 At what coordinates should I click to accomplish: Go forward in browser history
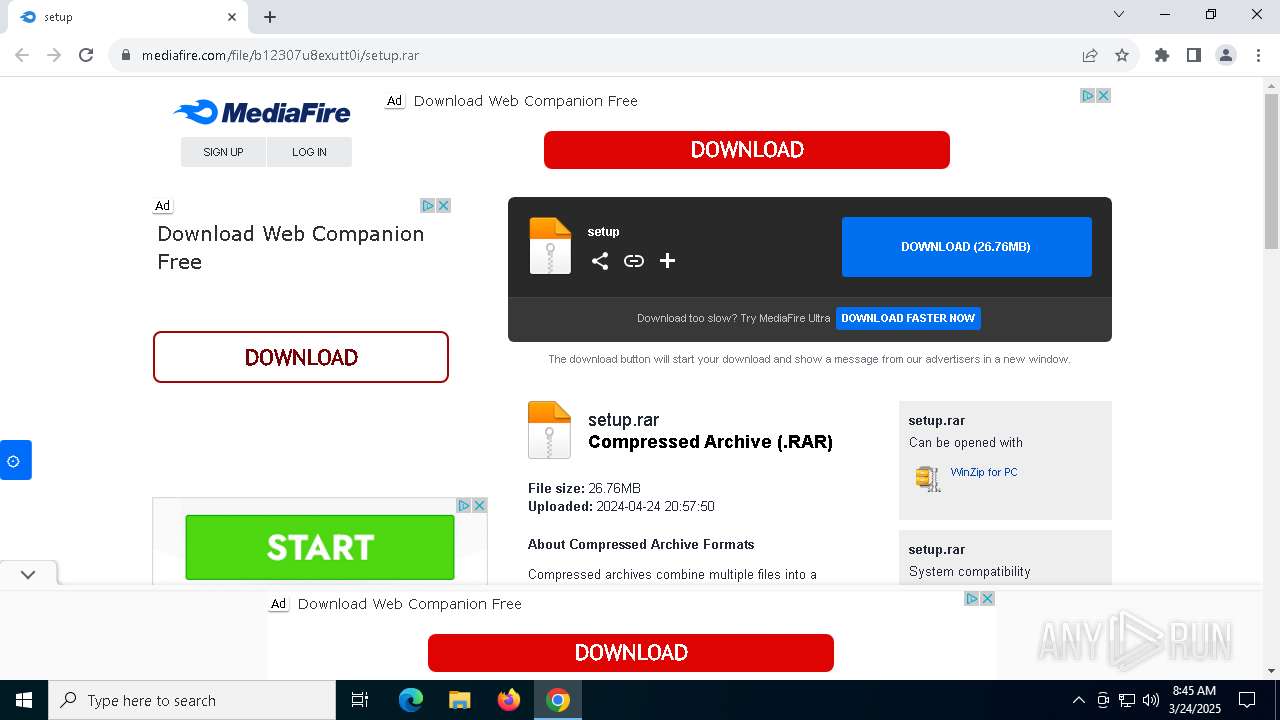54,55
